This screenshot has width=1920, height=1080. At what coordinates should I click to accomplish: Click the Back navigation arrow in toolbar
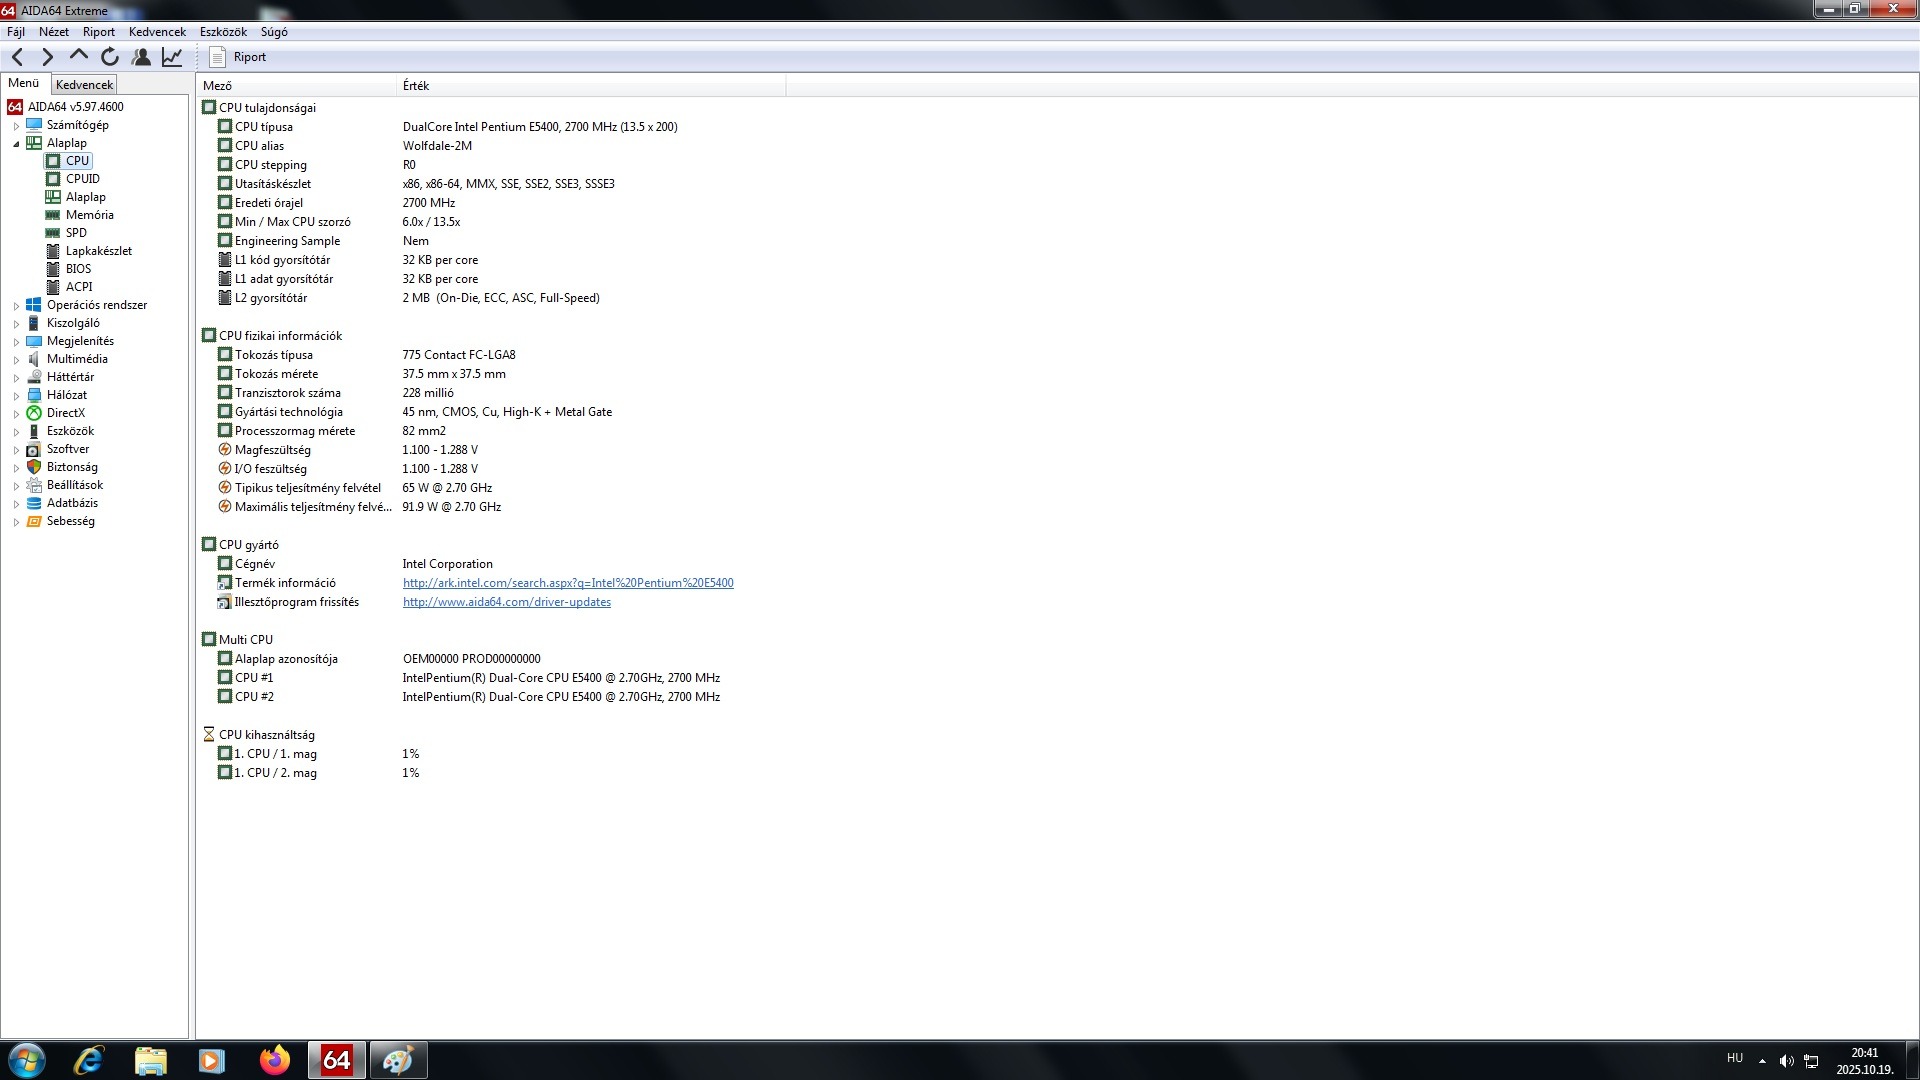pos(17,57)
